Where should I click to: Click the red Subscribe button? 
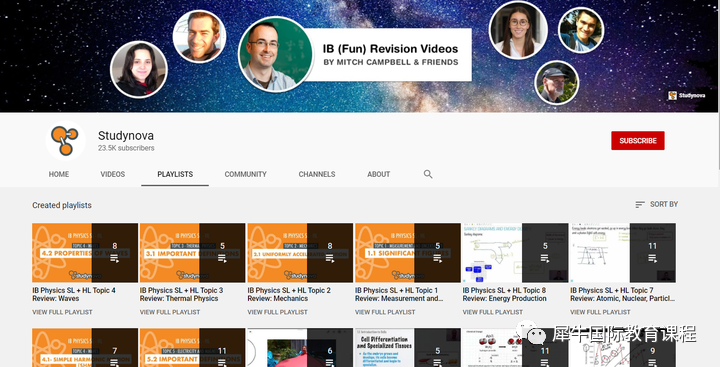pos(637,141)
